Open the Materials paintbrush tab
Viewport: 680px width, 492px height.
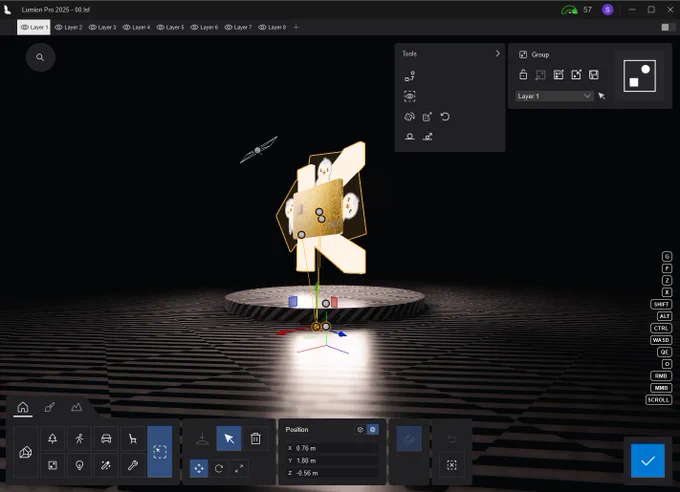tap(50, 407)
